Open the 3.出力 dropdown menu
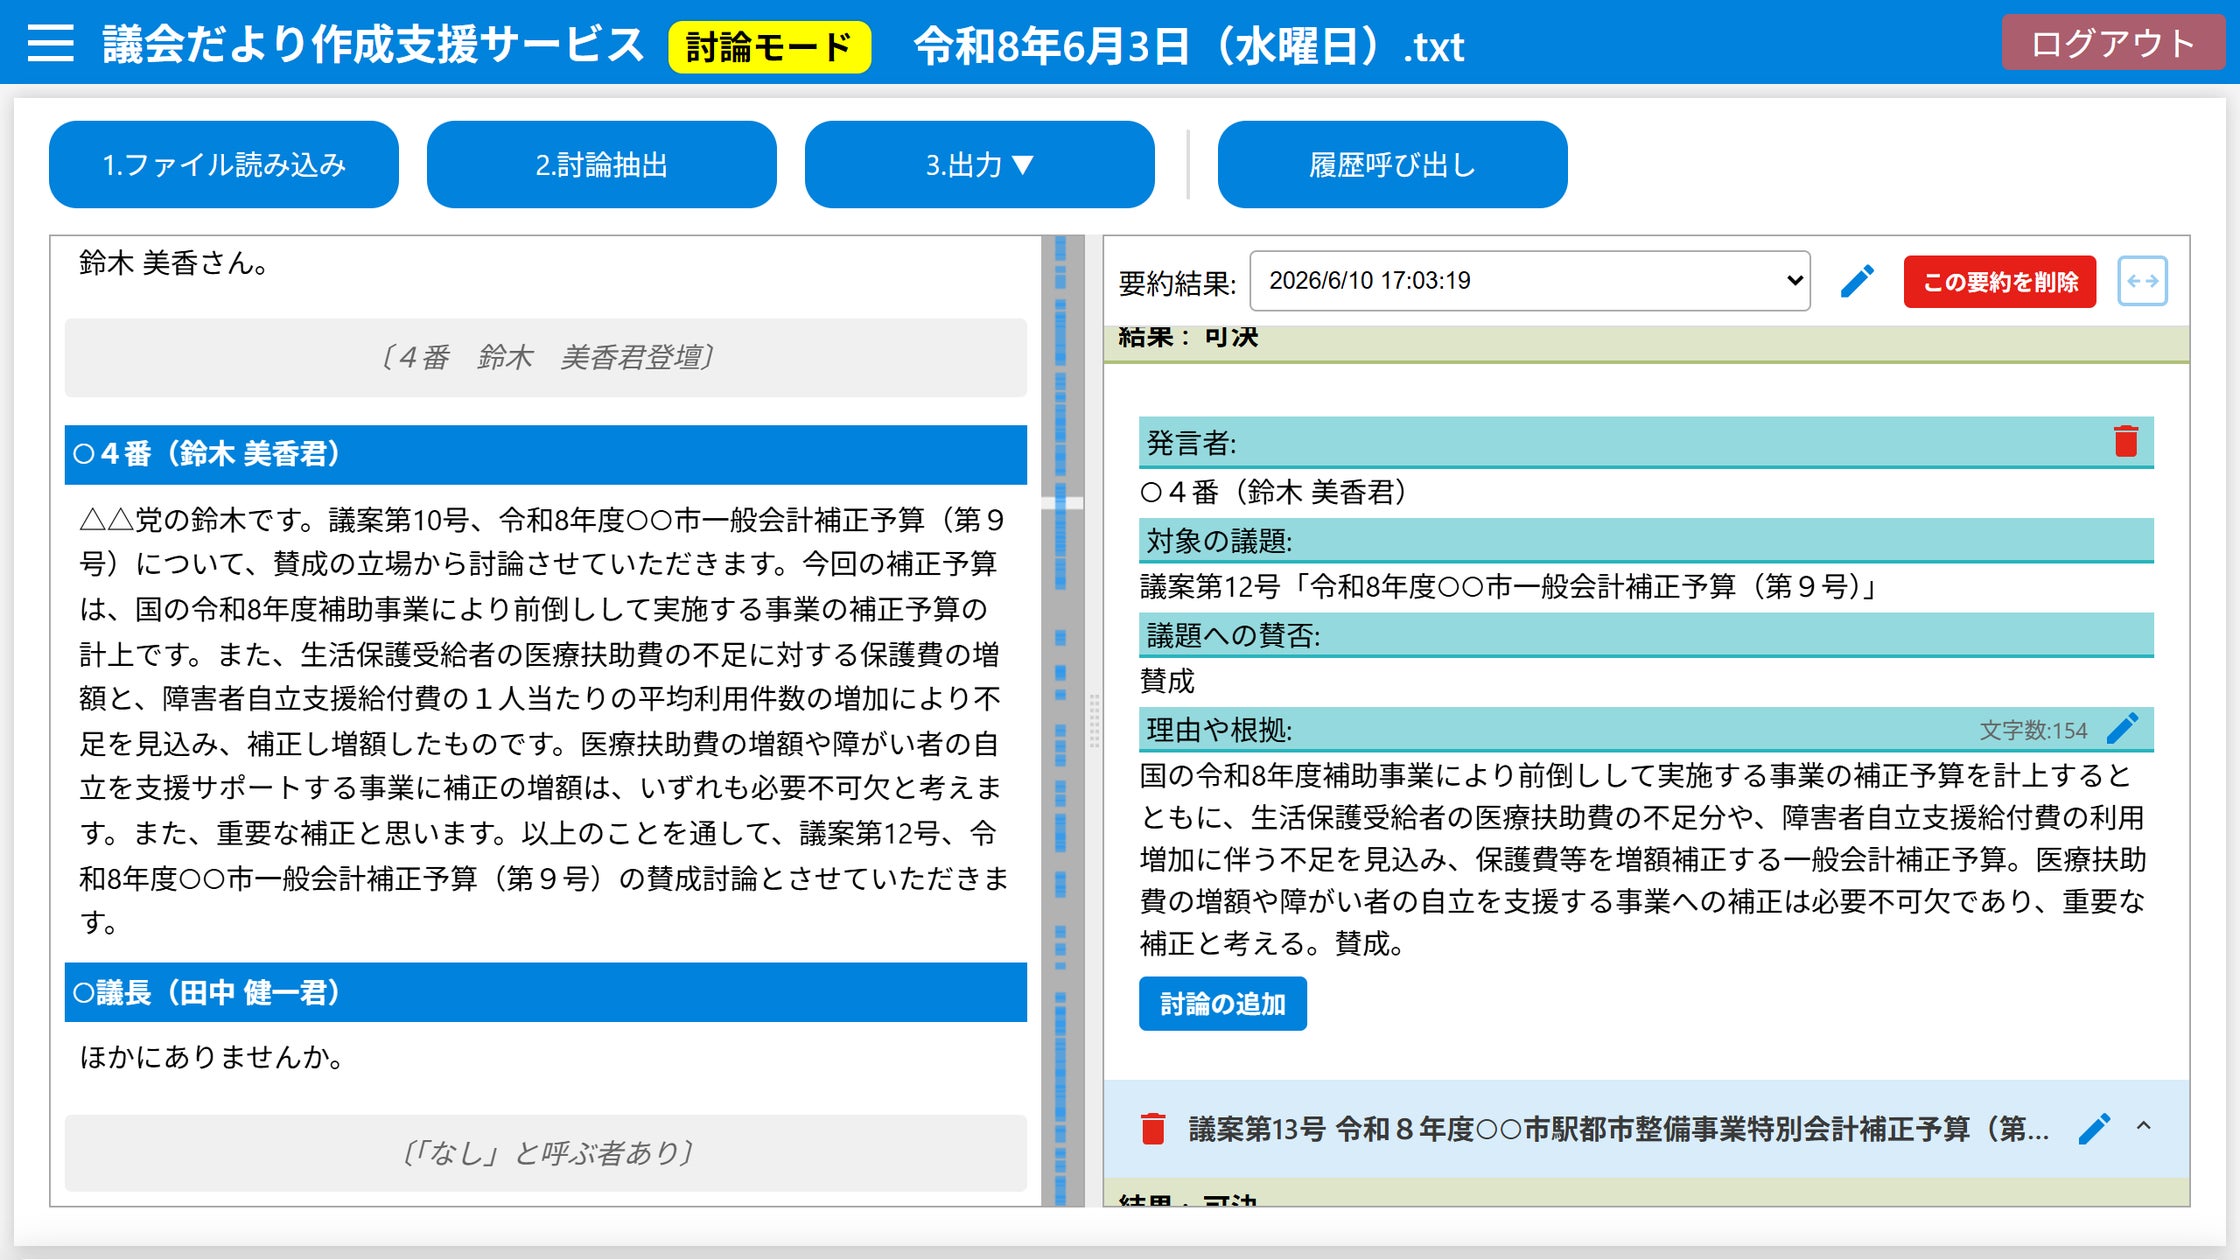2240x1260 pixels. pyautogui.click(x=979, y=165)
